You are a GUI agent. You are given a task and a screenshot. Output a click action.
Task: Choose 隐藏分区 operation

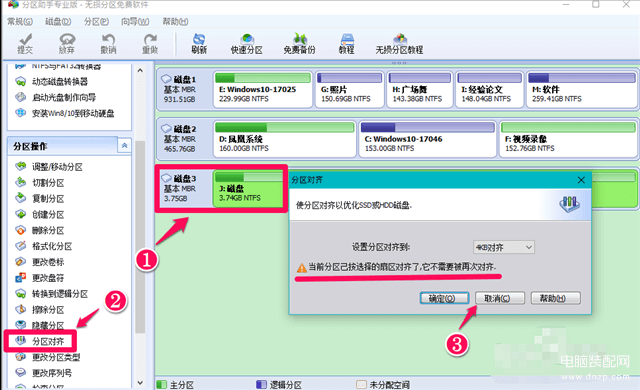point(40,325)
